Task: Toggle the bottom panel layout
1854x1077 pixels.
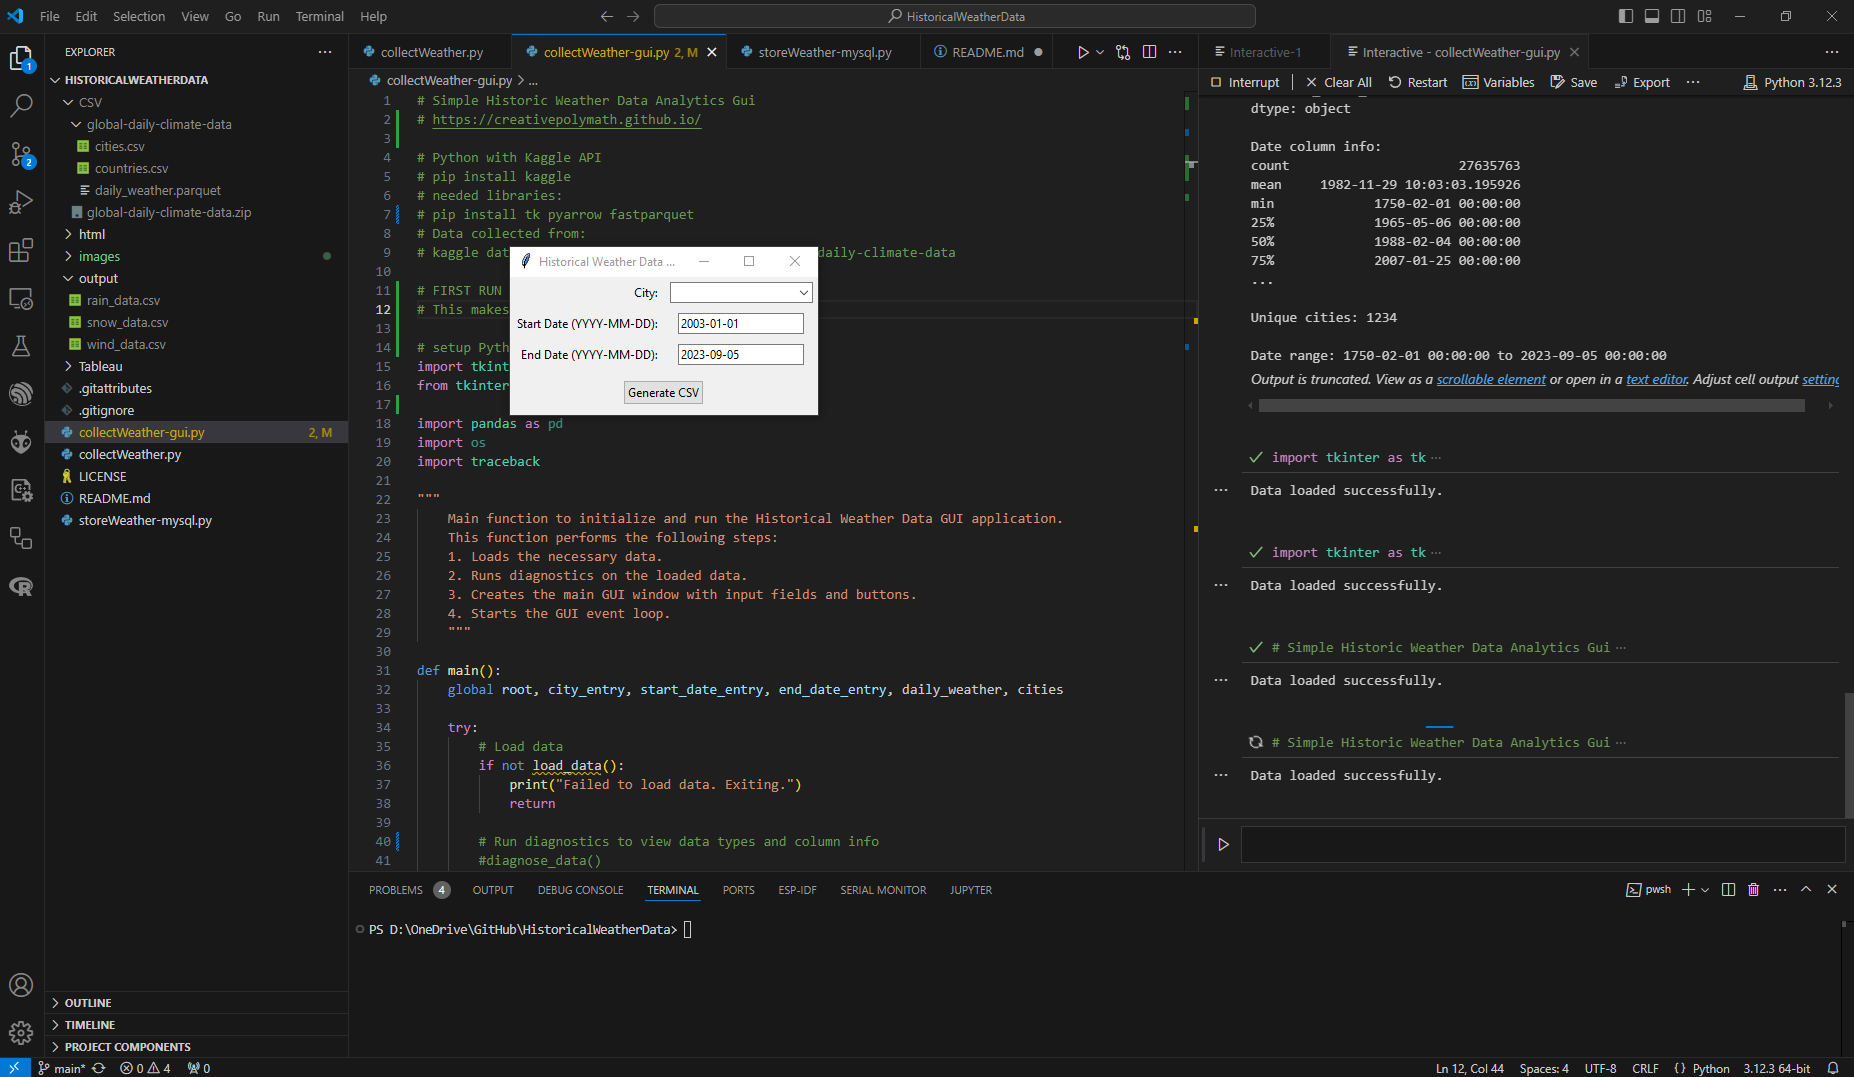Action: click(x=1652, y=16)
